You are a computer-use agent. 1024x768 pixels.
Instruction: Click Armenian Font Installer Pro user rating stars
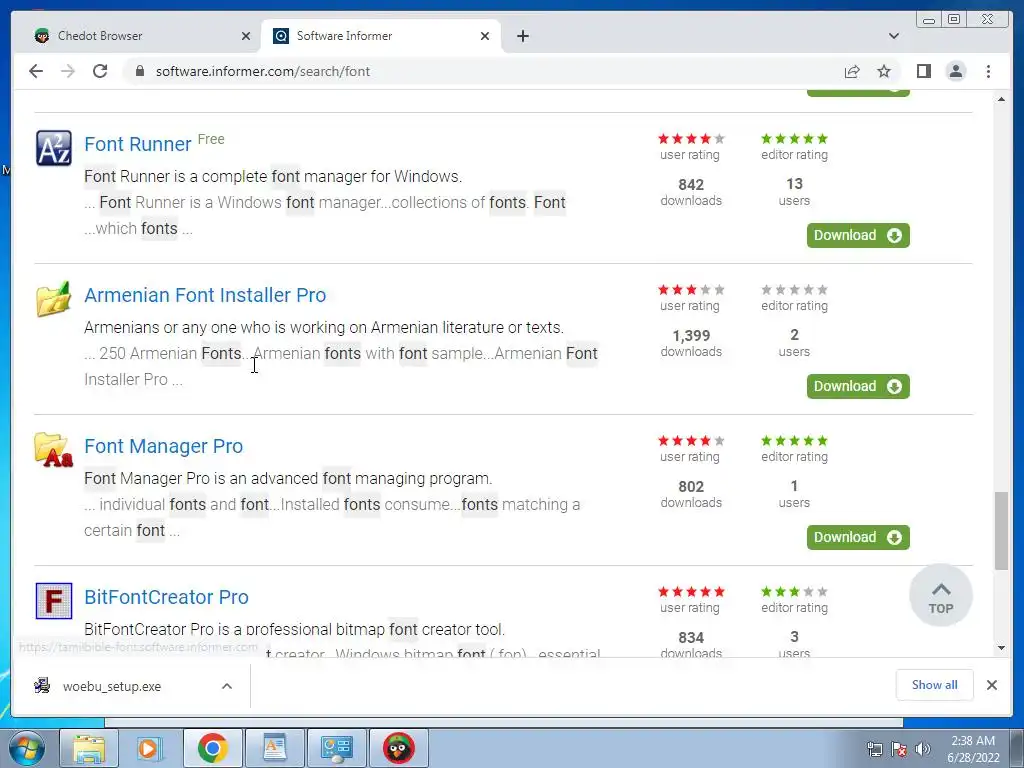691,289
